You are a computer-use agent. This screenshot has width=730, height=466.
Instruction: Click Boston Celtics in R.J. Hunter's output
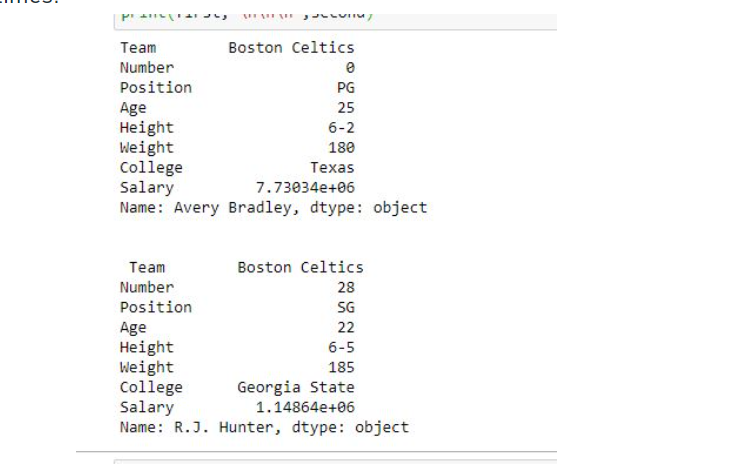point(300,267)
